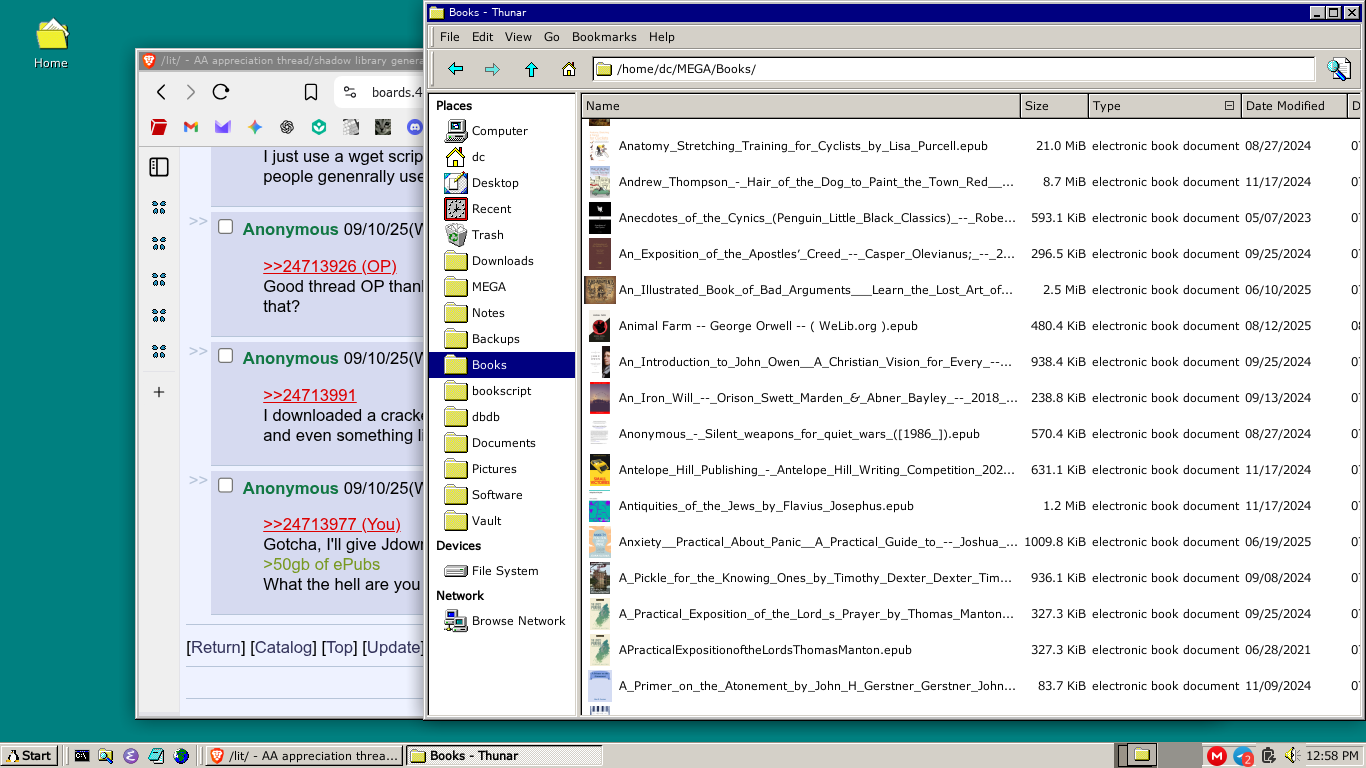Launch the terminal from the taskbar
Screen dimensions: 1366x768
click(82, 756)
